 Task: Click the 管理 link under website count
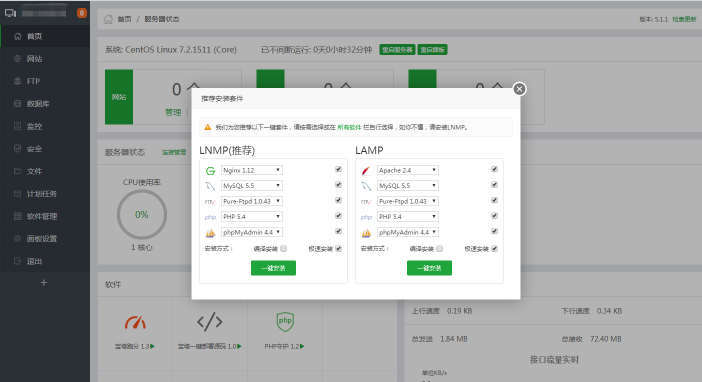173,112
